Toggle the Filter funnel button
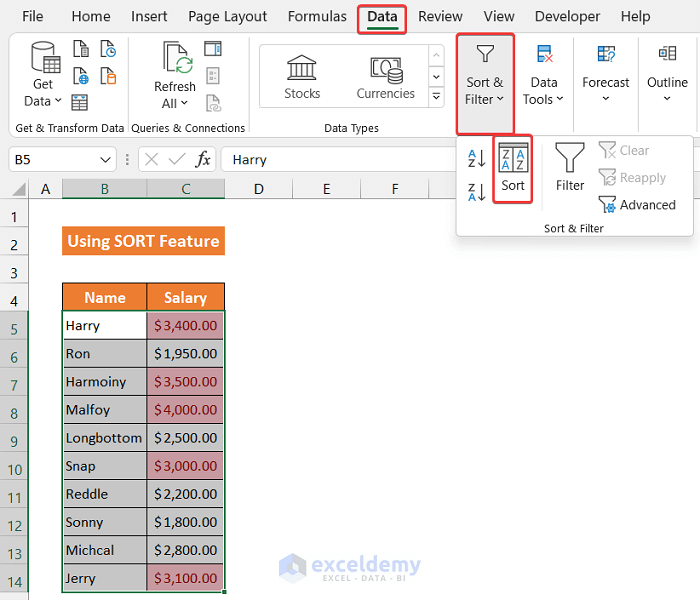The width and height of the screenshot is (700, 600). point(570,167)
